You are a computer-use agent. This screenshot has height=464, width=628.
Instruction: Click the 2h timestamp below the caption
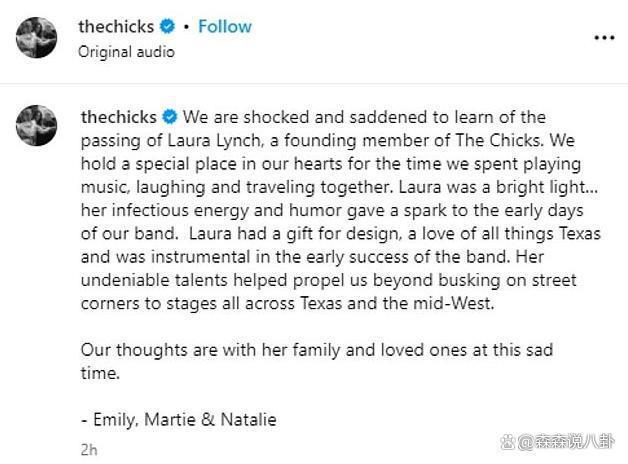click(x=89, y=451)
